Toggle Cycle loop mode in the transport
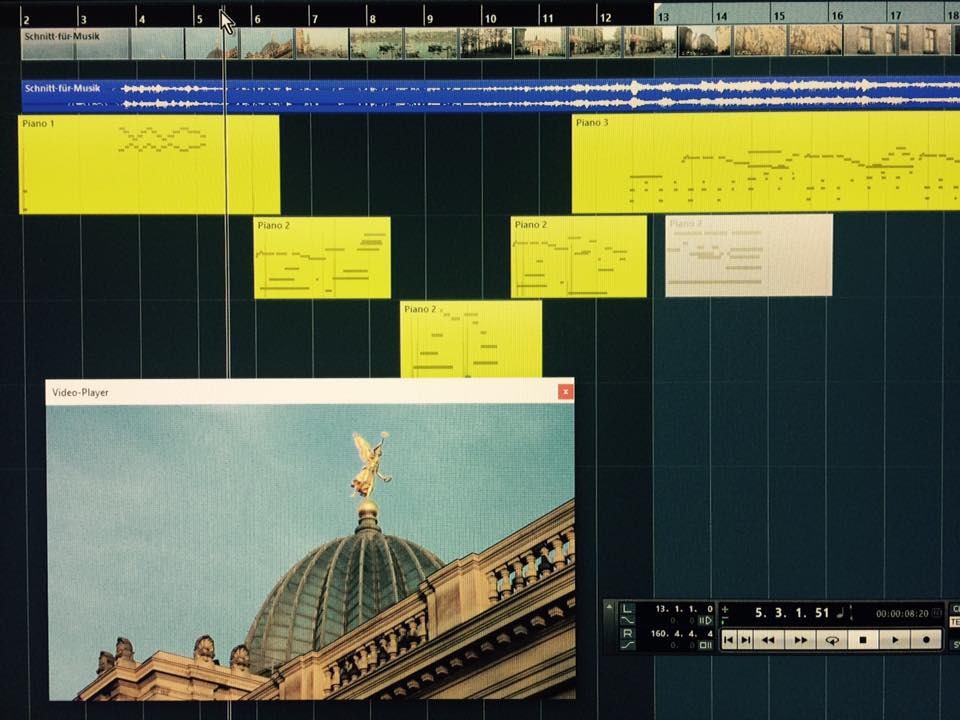 (x=832, y=640)
